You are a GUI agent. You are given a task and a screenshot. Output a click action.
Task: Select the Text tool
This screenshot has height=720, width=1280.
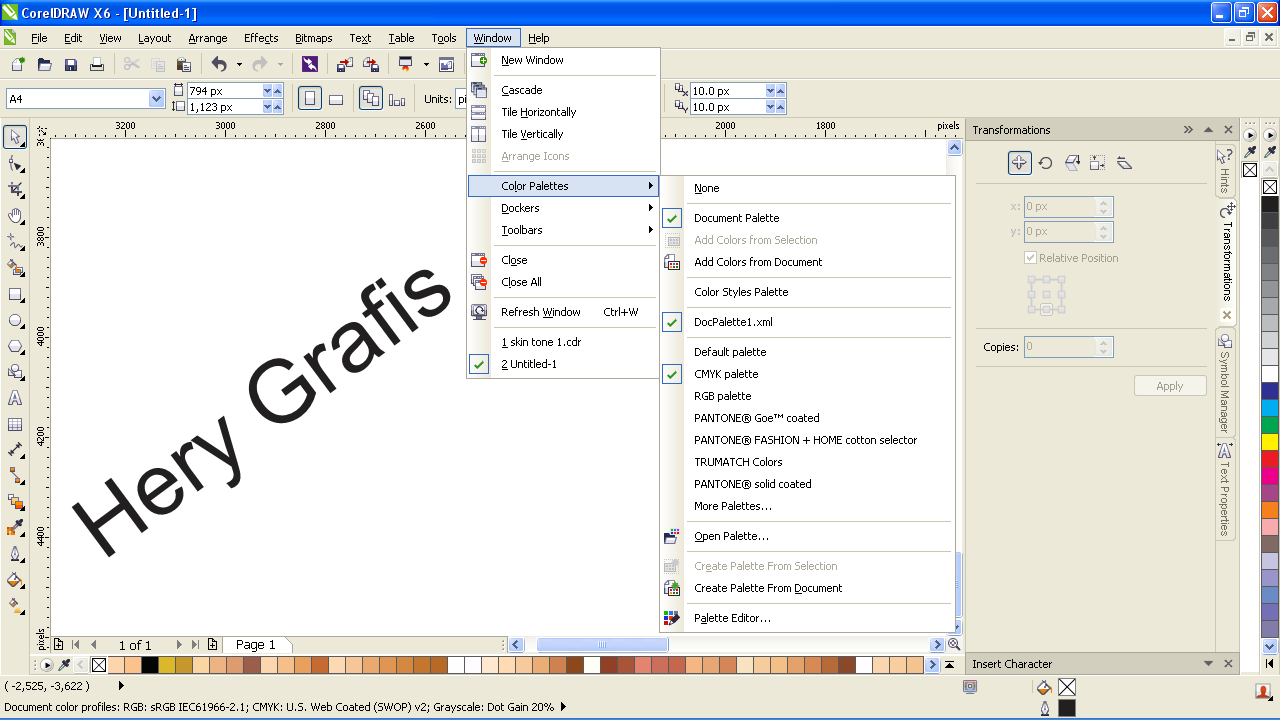point(15,398)
